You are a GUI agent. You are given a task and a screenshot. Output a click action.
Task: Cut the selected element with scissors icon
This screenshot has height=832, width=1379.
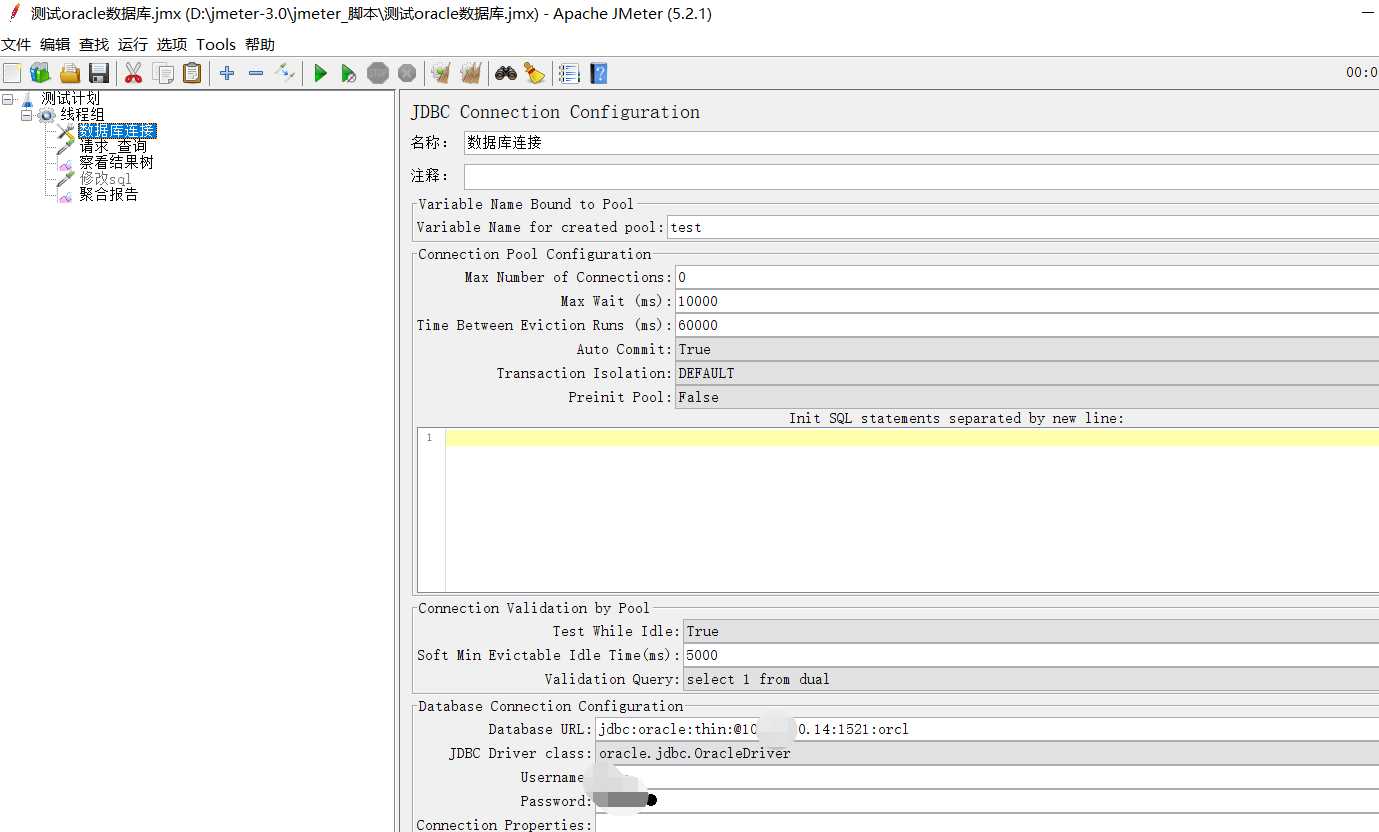[133, 73]
